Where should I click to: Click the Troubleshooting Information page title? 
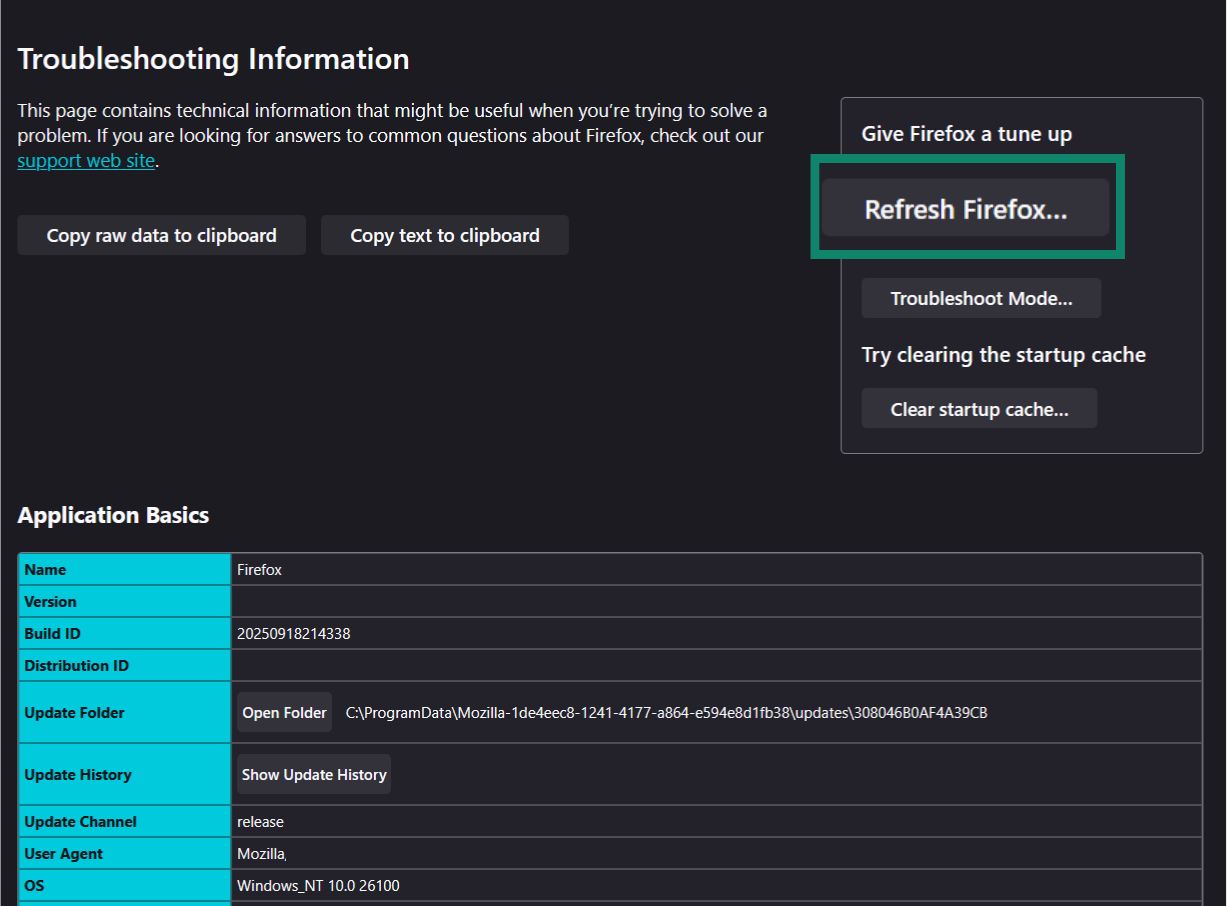(x=213, y=59)
